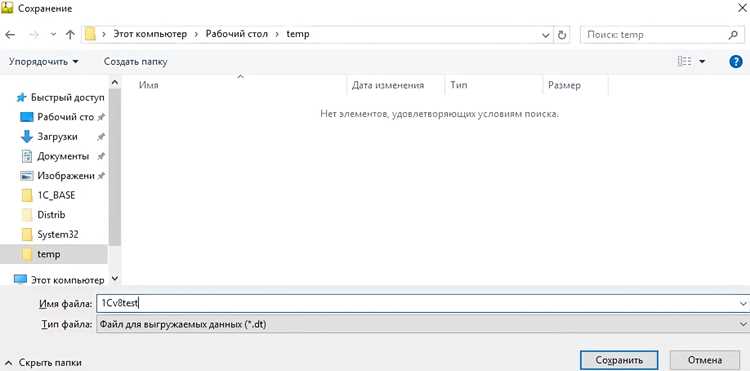Open 'Документы' in sidebar
Image resolution: width=750 pixels, height=371 pixels.
pos(63,156)
